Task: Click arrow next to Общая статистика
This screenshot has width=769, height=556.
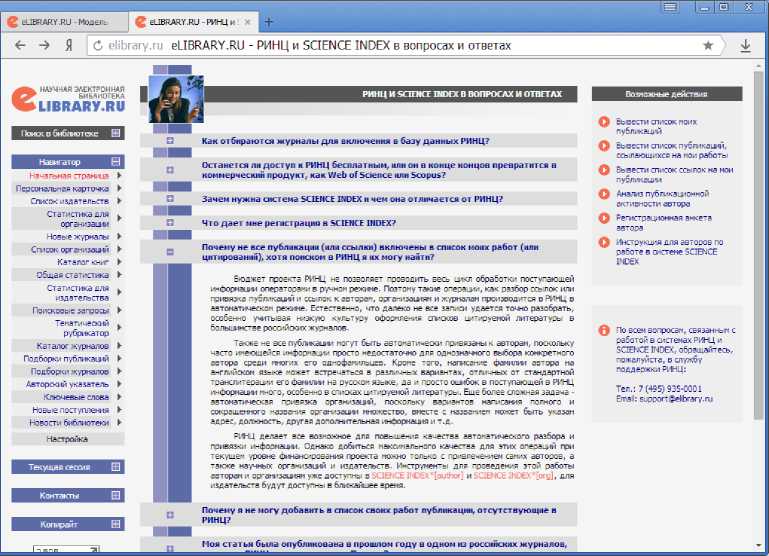Action: tap(119, 275)
